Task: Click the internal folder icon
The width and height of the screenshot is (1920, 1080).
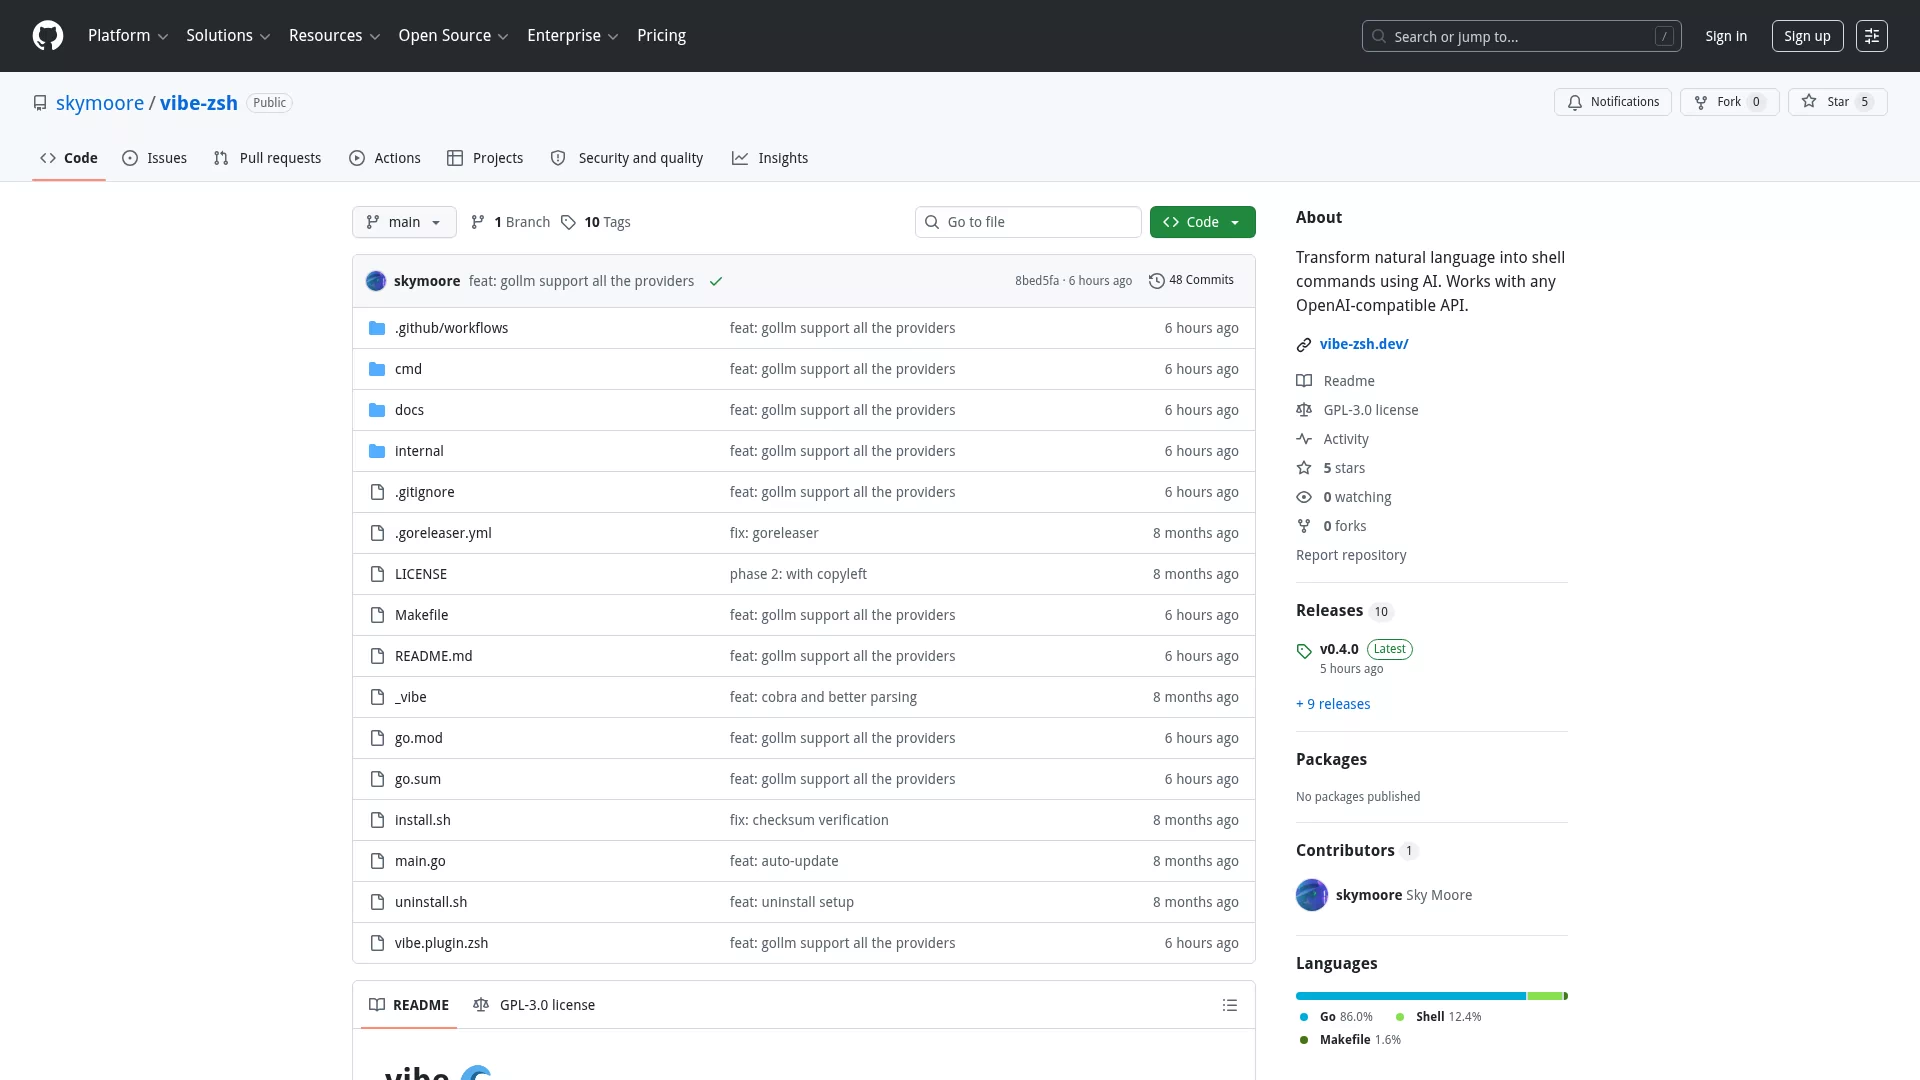Action: (377, 451)
